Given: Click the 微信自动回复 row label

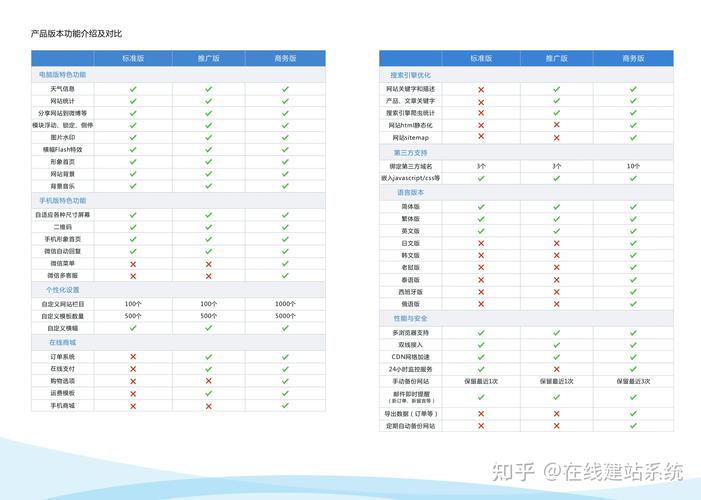Looking at the screenshot, I should tap(63, 251).
